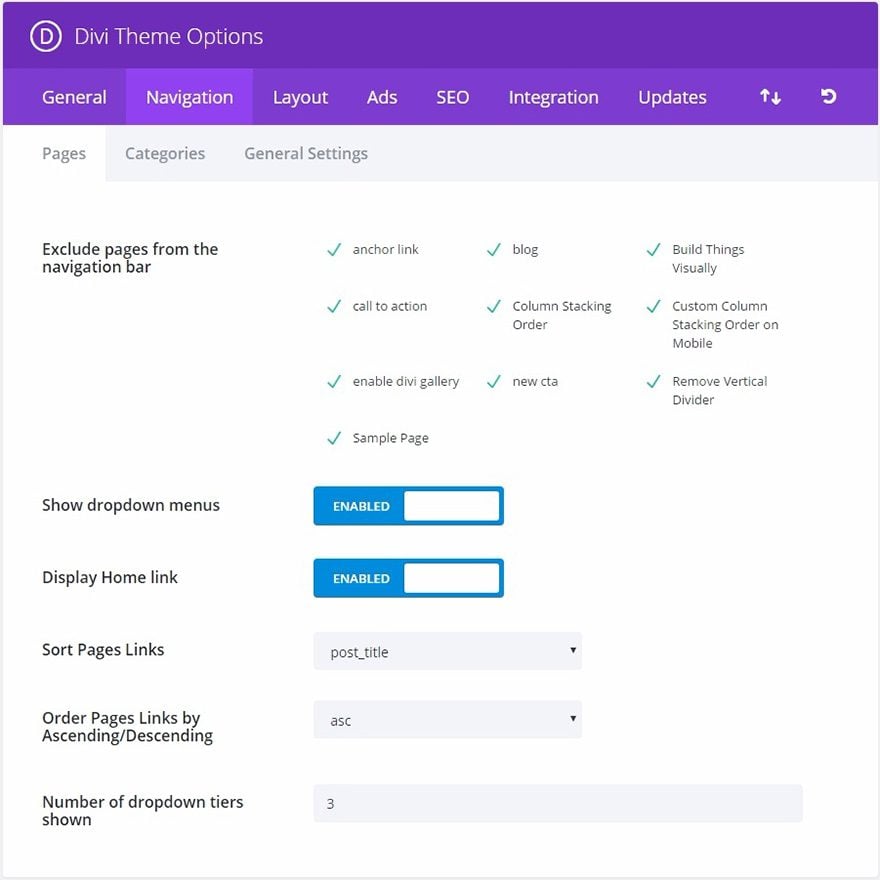Click the Divi Theme Options title
Screen dimensions: 880x880
tap(168, 36)
